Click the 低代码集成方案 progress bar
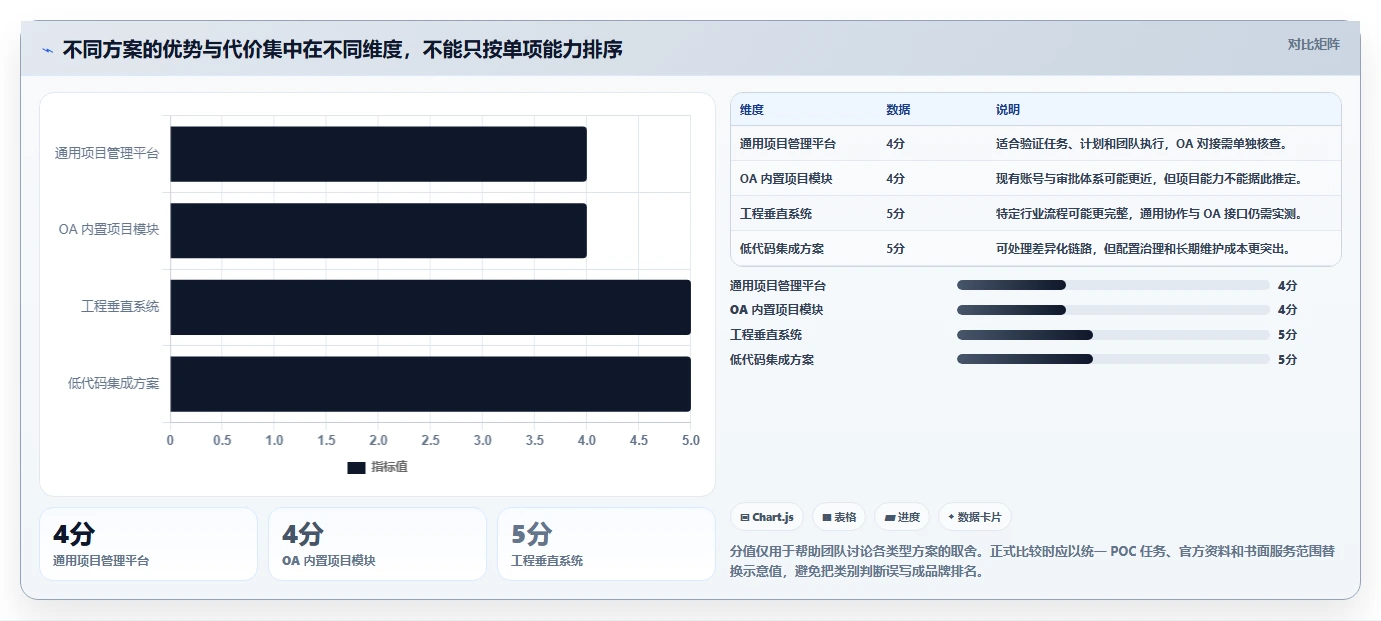The height and width of the screenshot is (621, 1381). (1112, 359)
